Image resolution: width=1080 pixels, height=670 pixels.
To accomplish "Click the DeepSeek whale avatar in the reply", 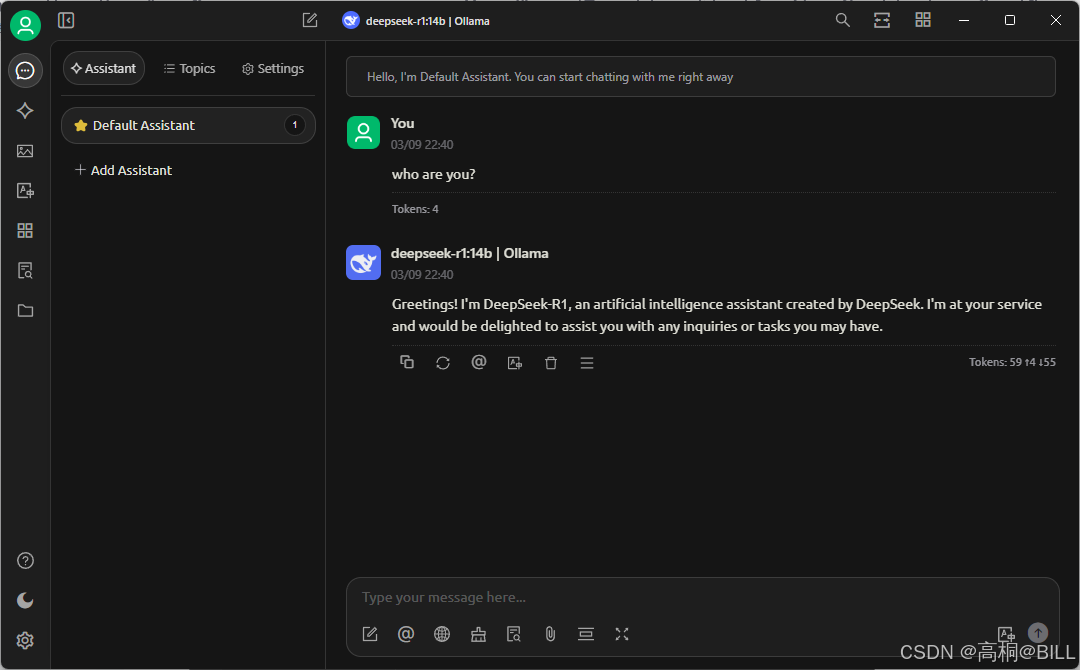I will [x=363, y=262].
